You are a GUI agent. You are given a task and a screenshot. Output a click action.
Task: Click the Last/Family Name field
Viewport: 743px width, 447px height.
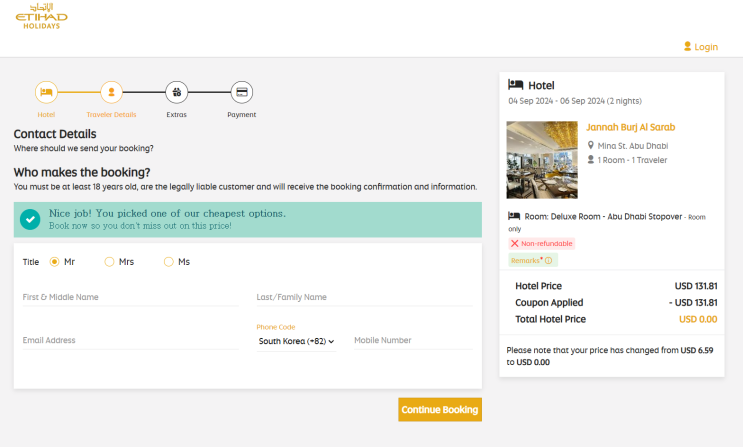click(x=363, y=297)
